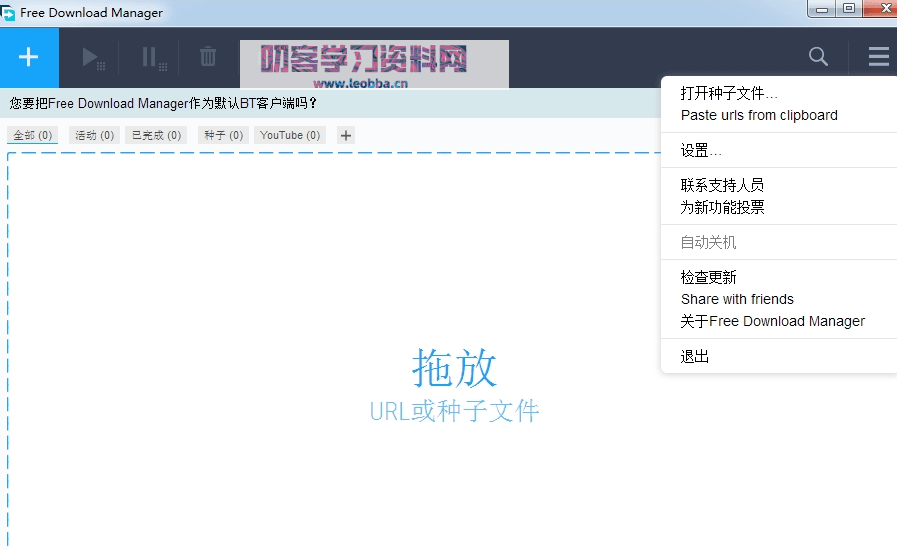Choose 退出 to quit the app
This screenshot has height=550, width=897.
694,357
